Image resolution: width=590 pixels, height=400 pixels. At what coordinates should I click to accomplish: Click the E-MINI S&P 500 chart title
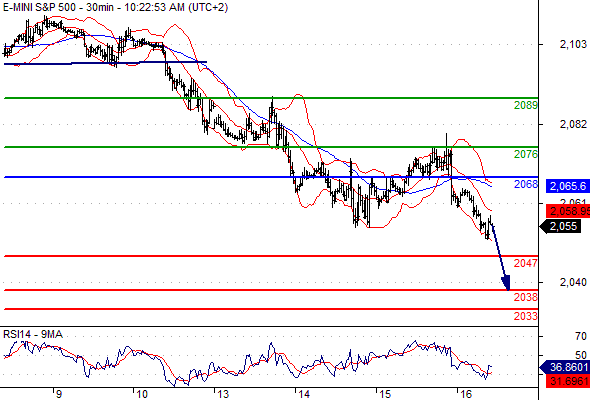115,7
